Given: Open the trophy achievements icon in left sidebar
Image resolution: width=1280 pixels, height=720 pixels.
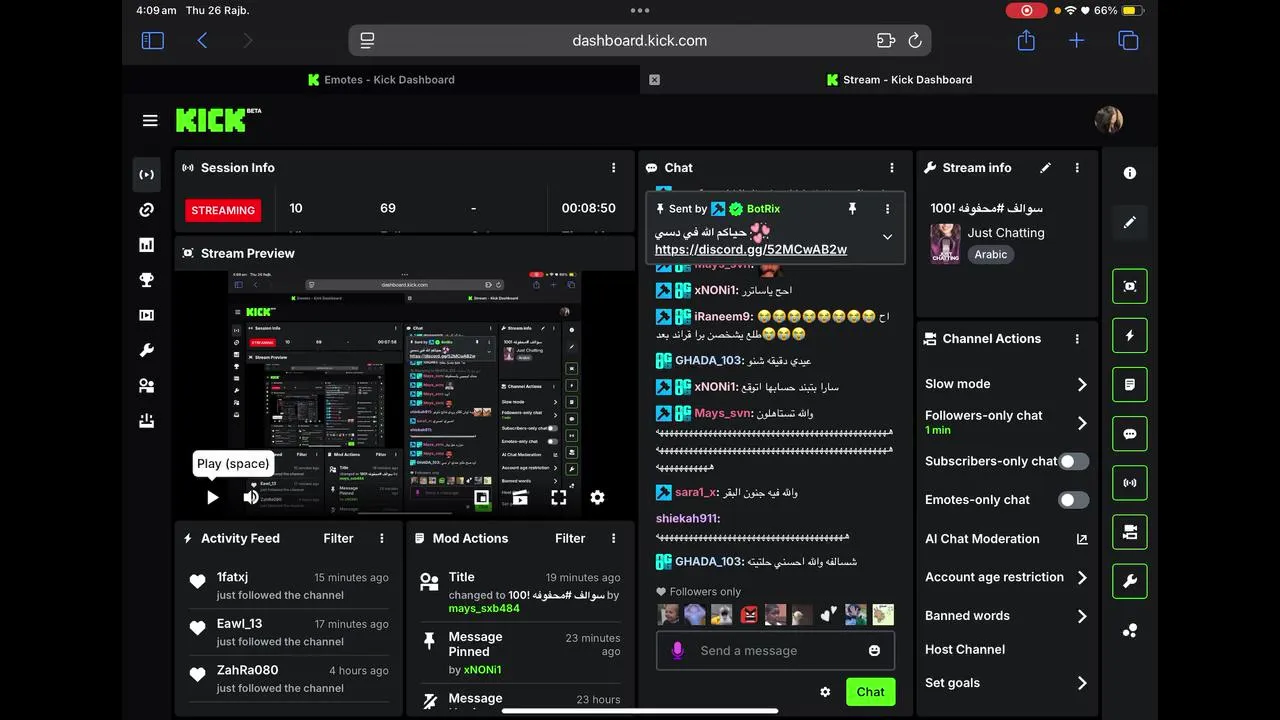Looking at the screenshot, I should (x=147, y=280).
